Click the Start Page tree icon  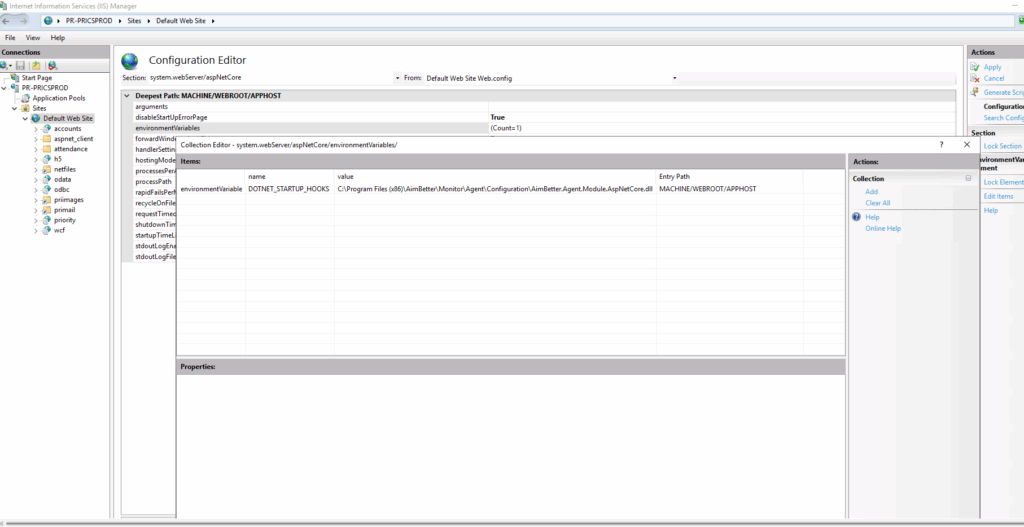point(16,78)
